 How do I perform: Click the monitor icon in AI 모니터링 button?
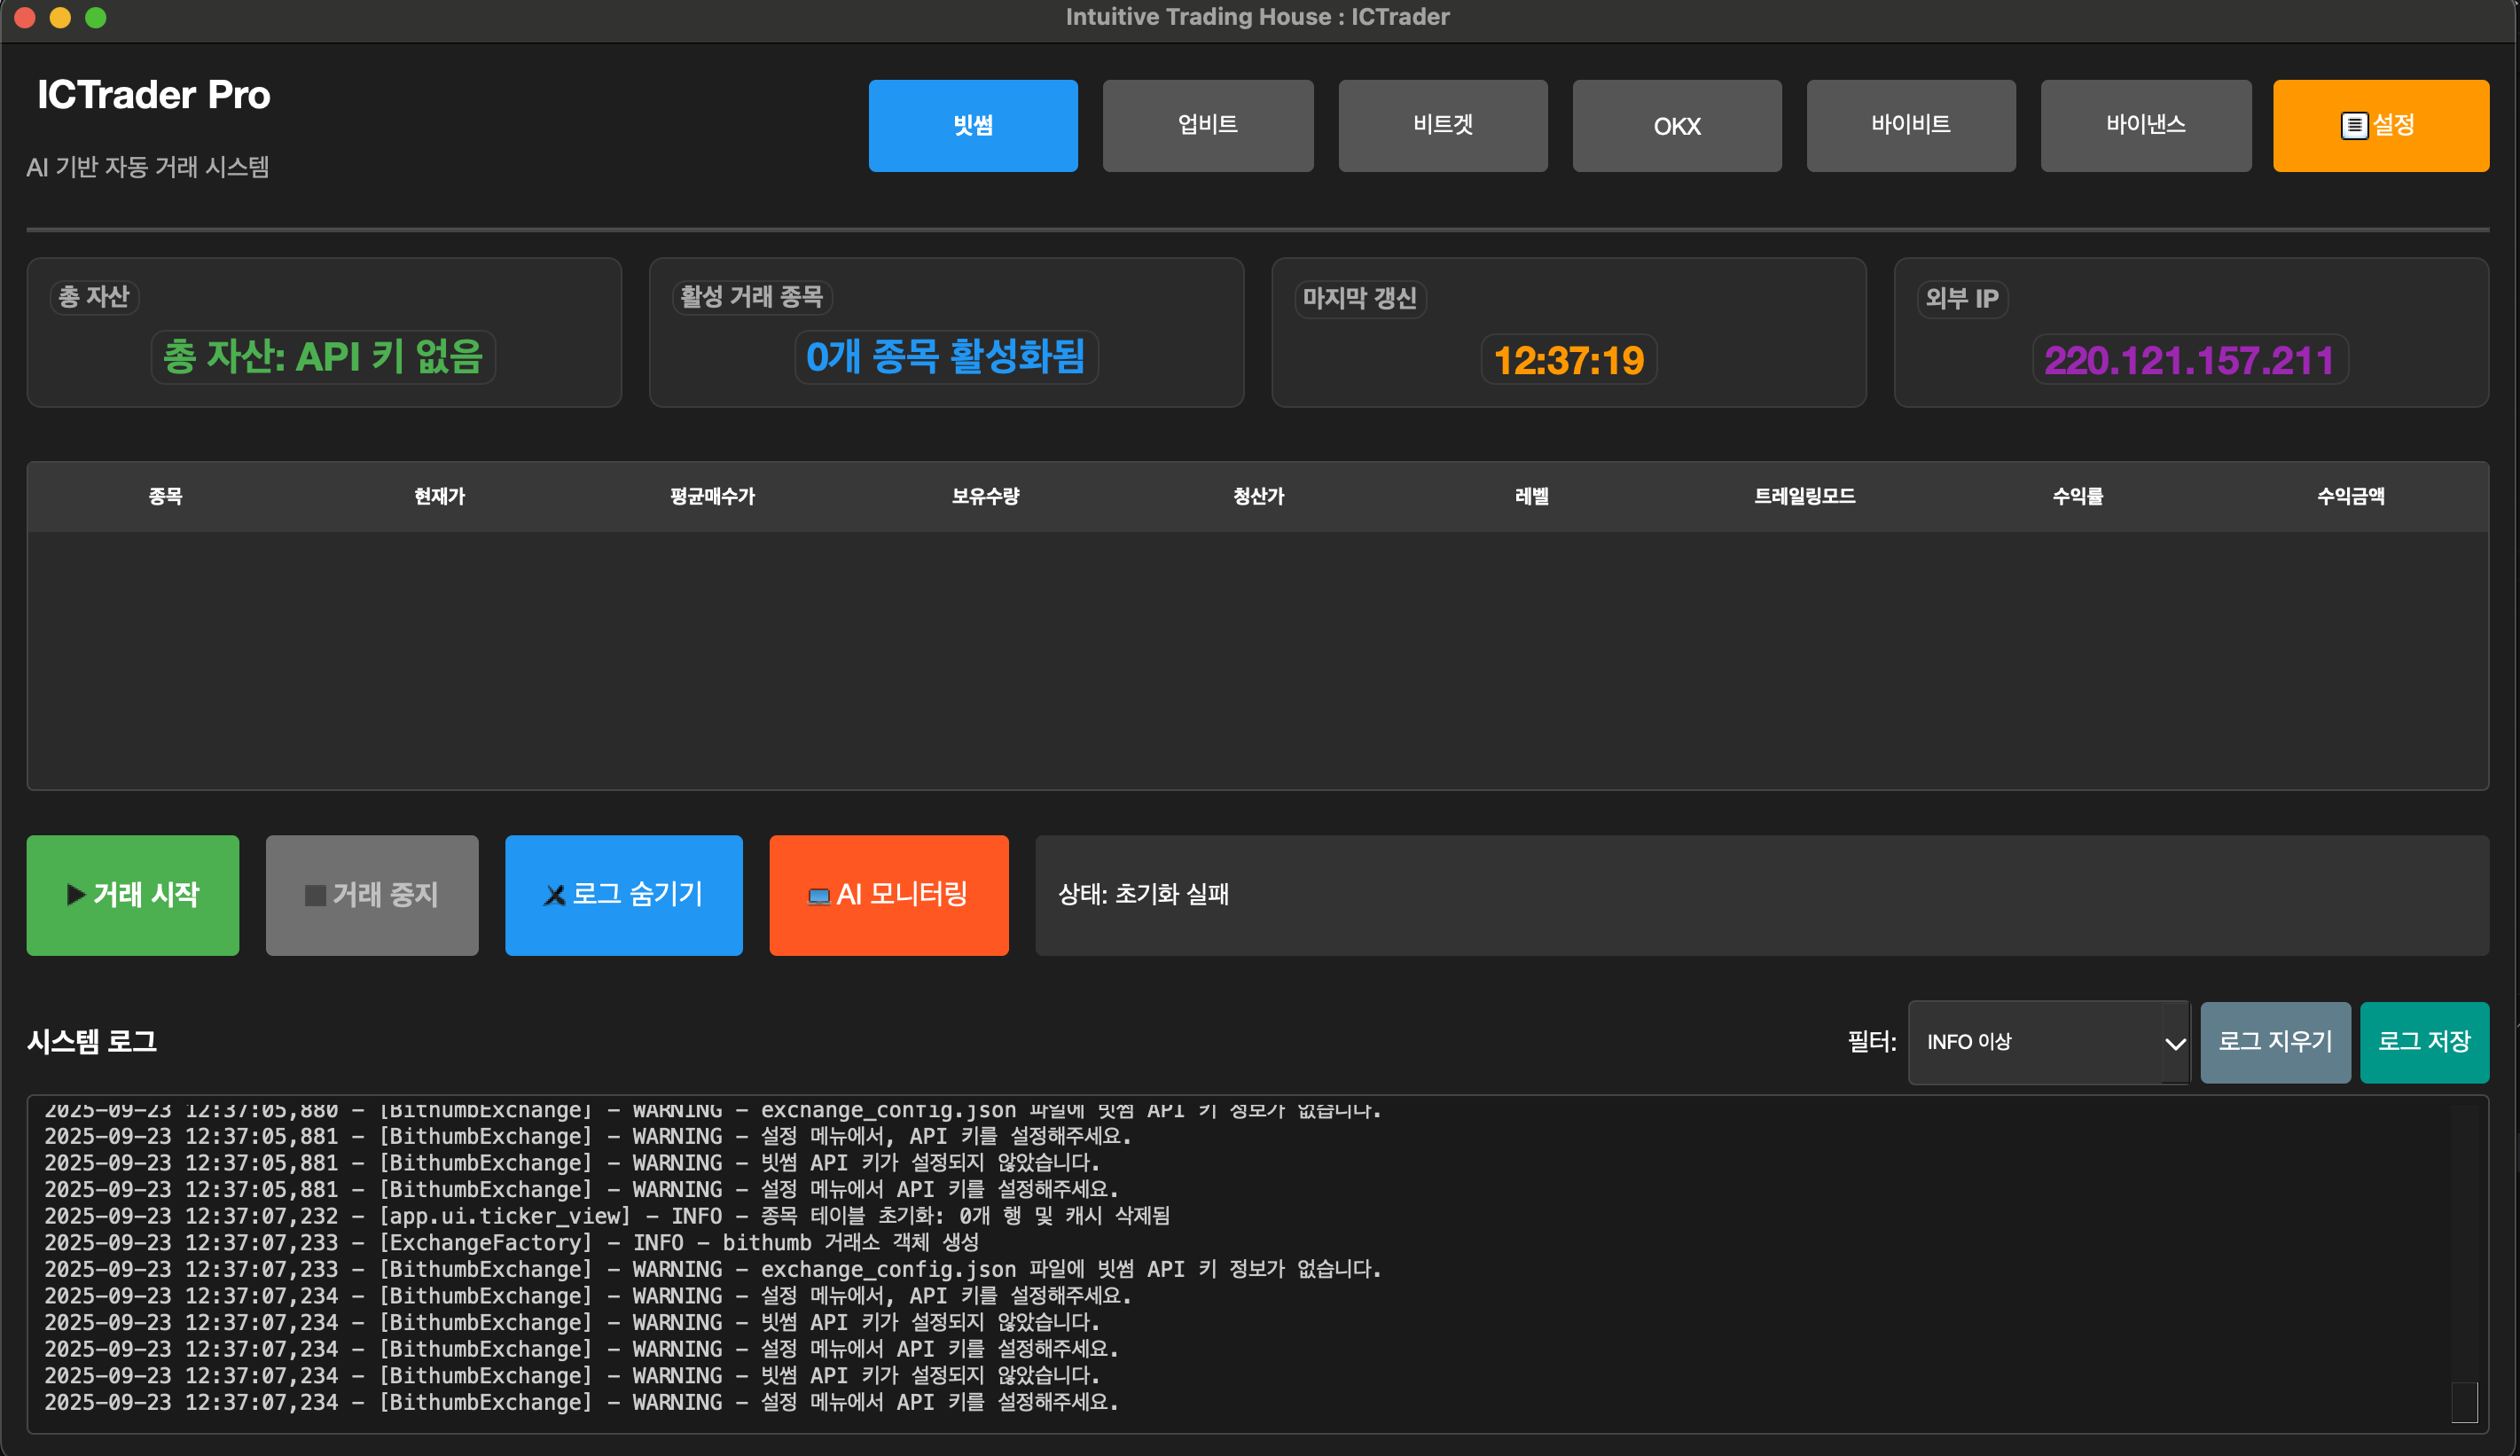pyautogui.click(x=820, y=895)
